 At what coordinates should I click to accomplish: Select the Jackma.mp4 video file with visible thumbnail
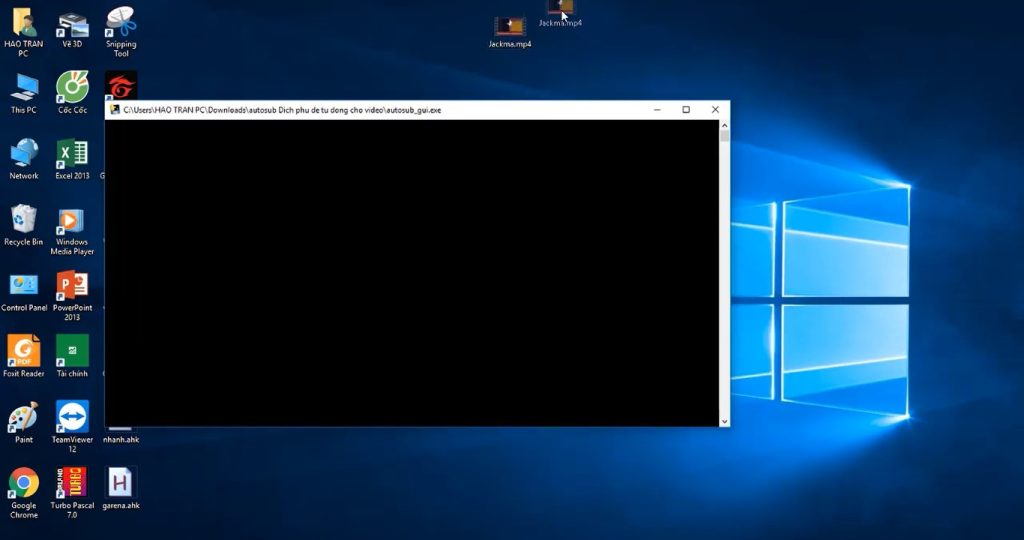(x=510, y=27)
